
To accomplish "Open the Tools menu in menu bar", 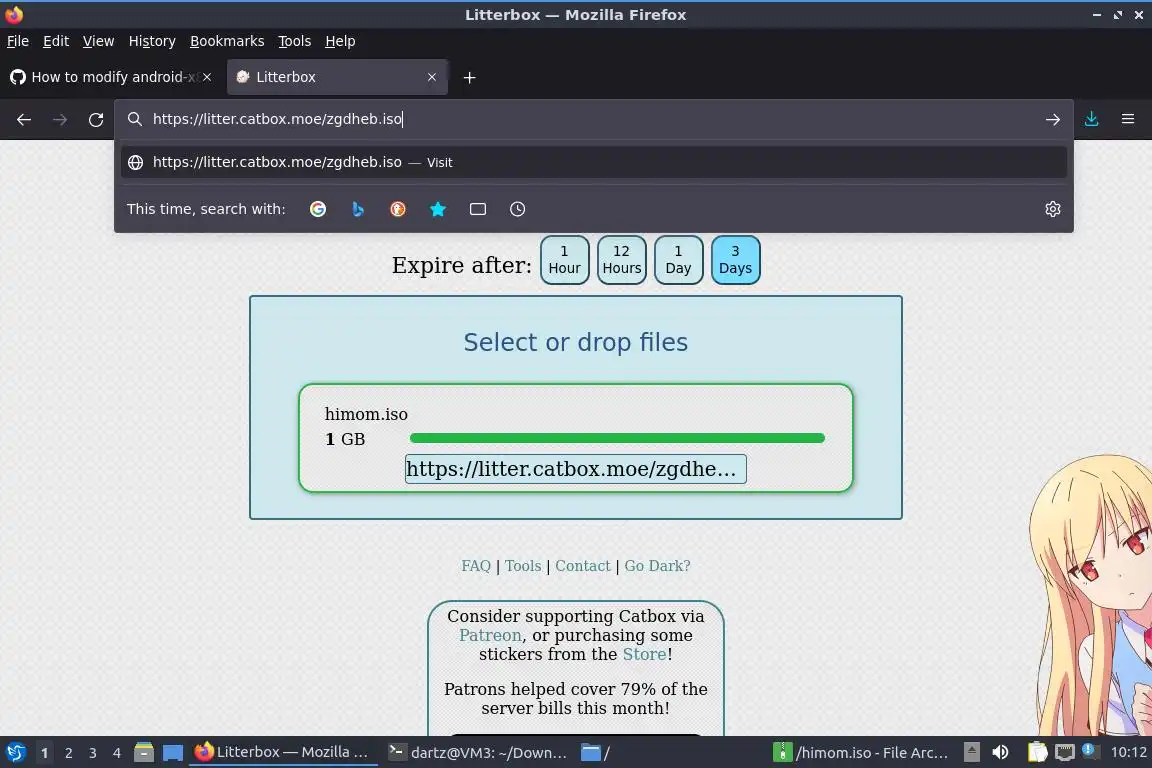I will tap(295, 41).
